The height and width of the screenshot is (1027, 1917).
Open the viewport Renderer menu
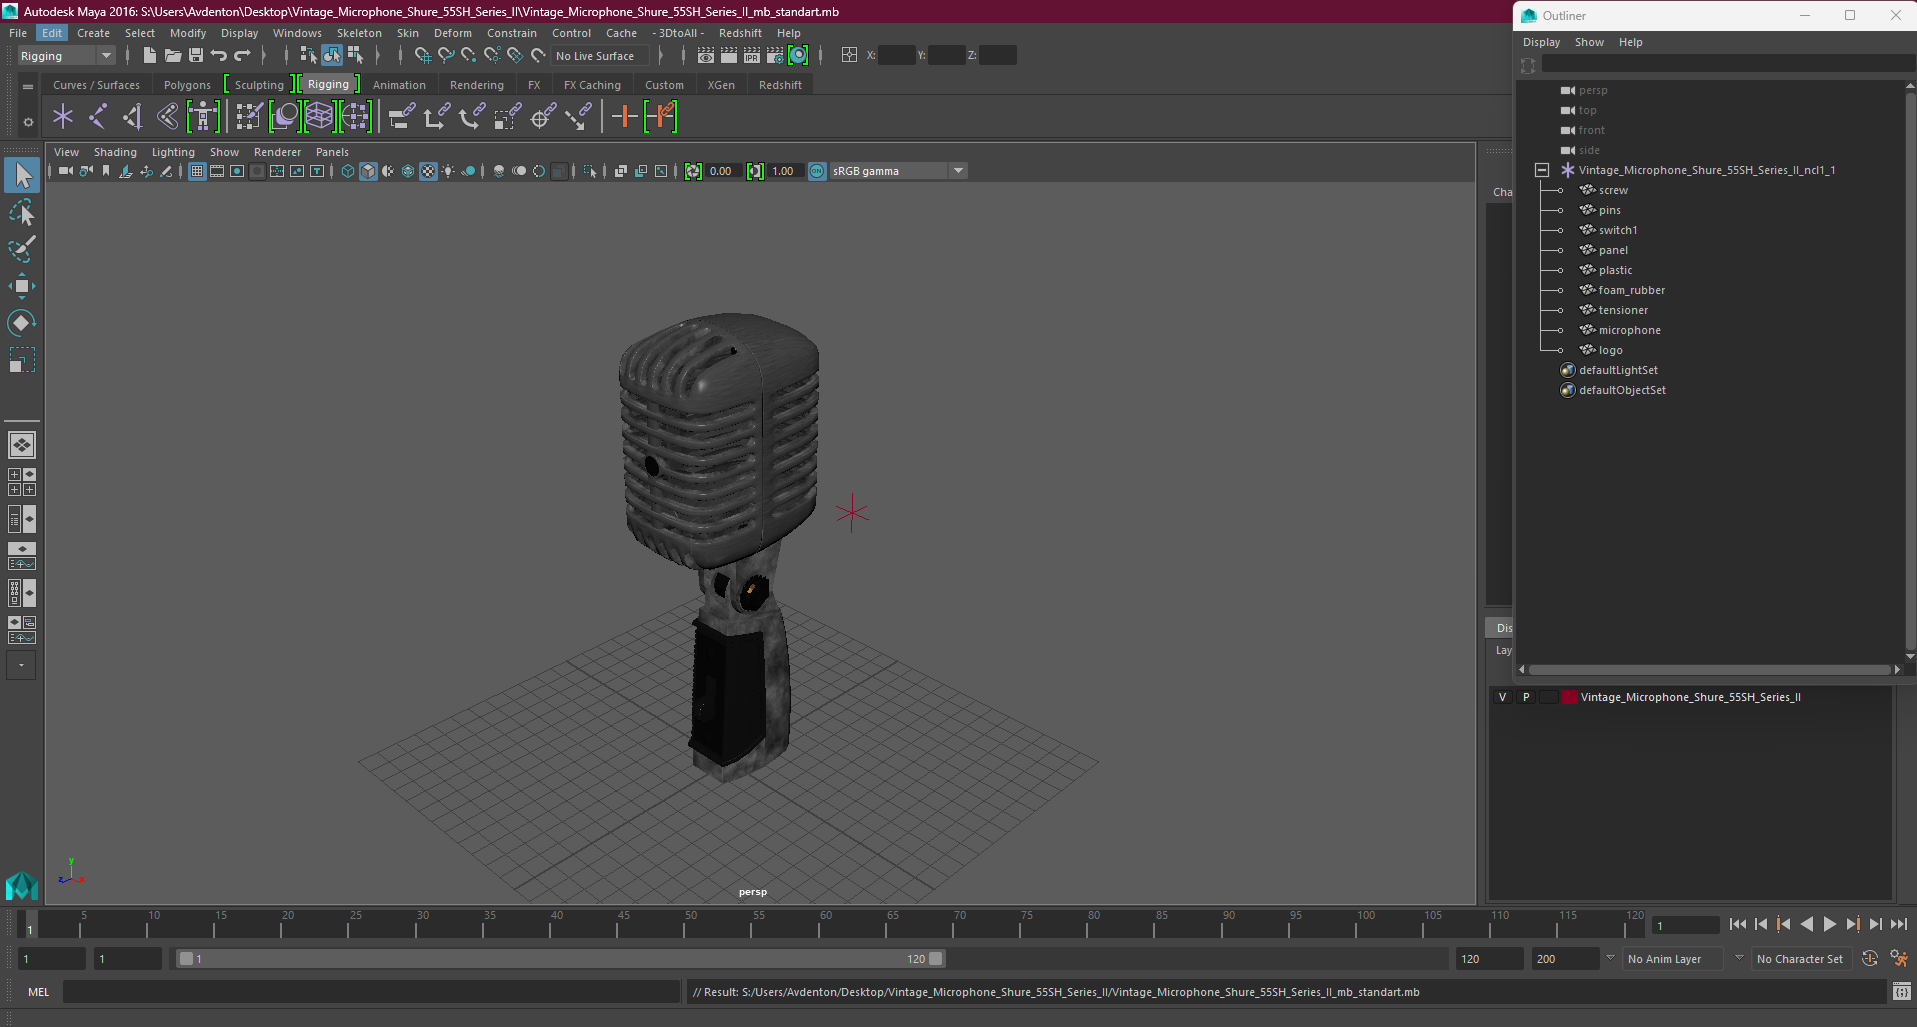pos(277,152)
